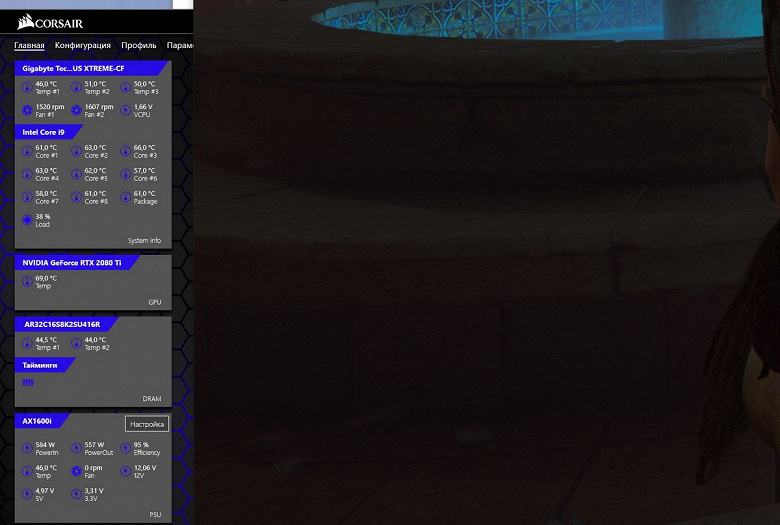
Task: Click the motherboard Temp #2 thermometer icon
Action: [x=76, y=88]
